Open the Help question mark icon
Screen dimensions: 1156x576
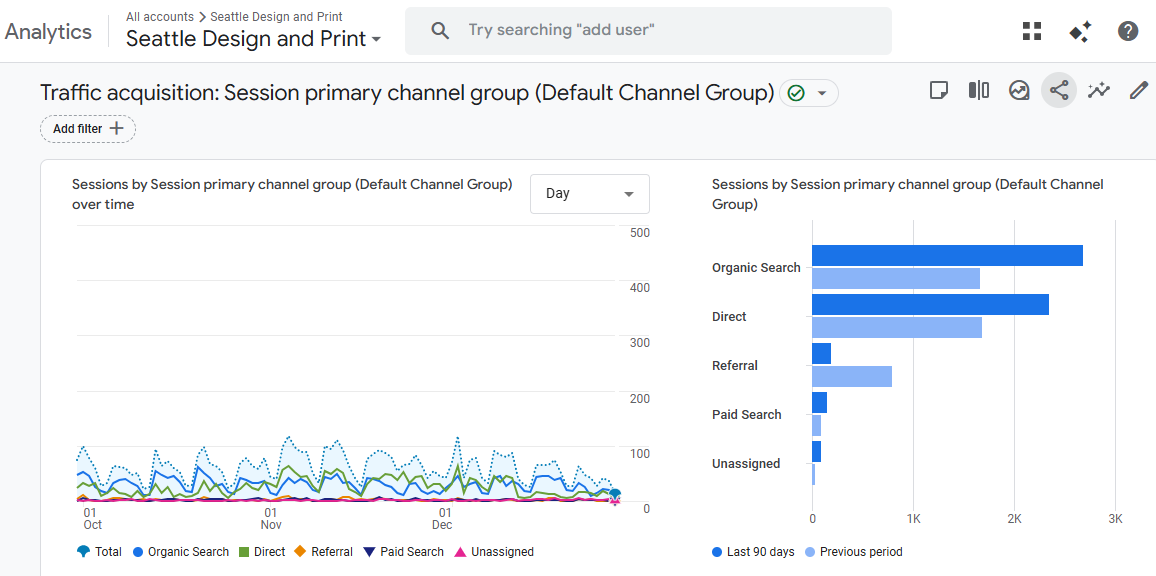pyautogui.click(x=1128, y=31)
